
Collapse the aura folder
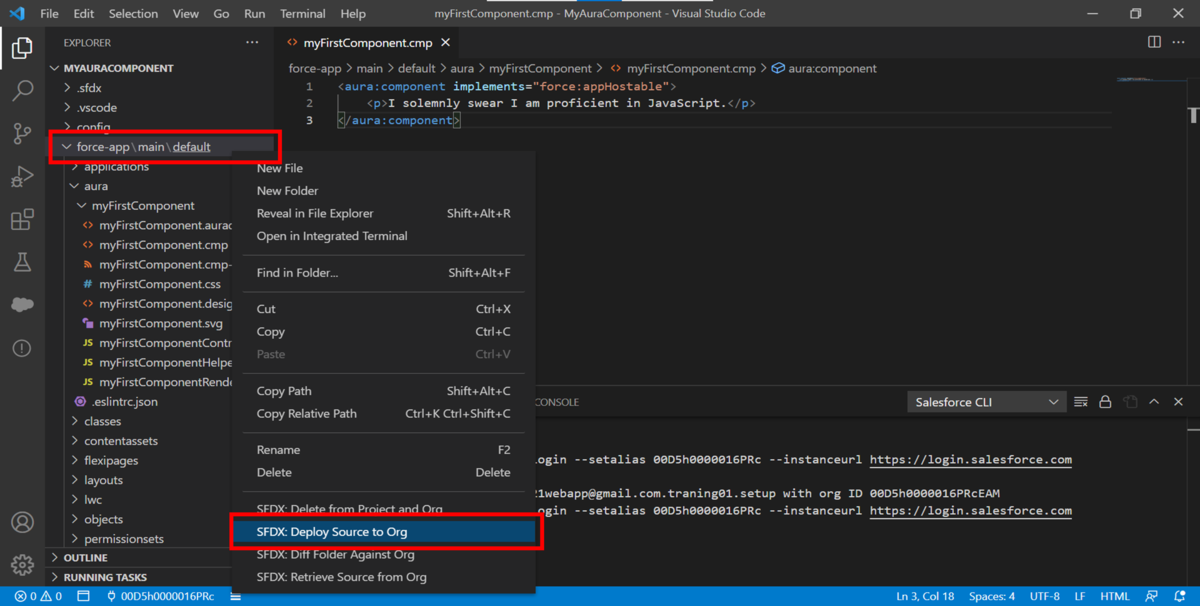pyautogui.click(x=96, y=186)
